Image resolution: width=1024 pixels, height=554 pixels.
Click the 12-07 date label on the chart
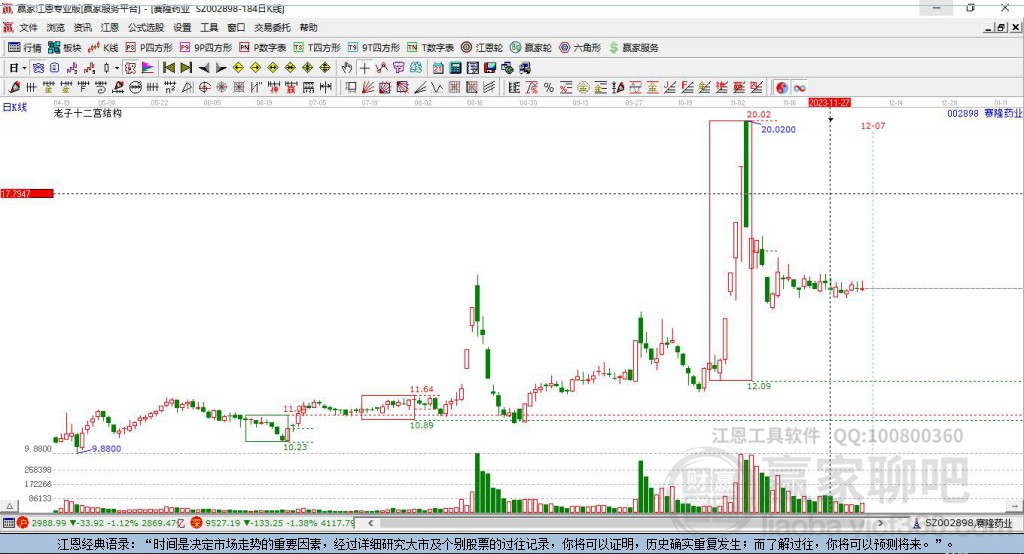pos(872,125)
